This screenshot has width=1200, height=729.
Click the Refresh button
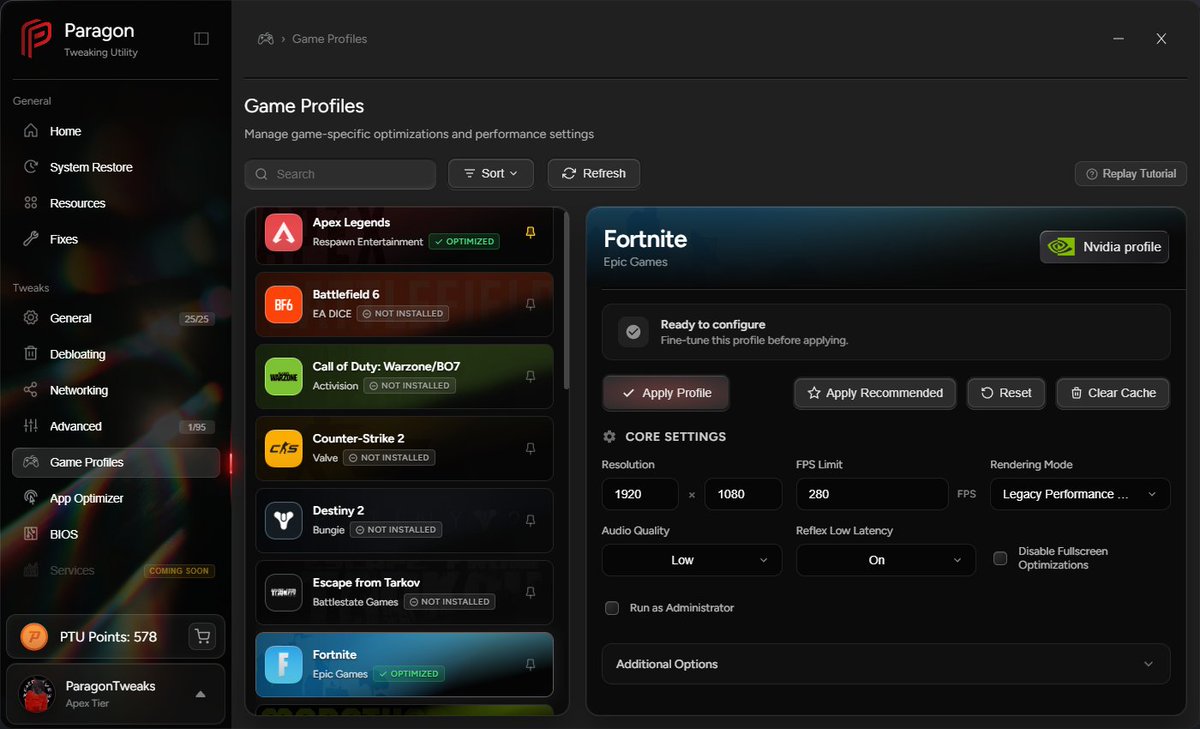594,173
